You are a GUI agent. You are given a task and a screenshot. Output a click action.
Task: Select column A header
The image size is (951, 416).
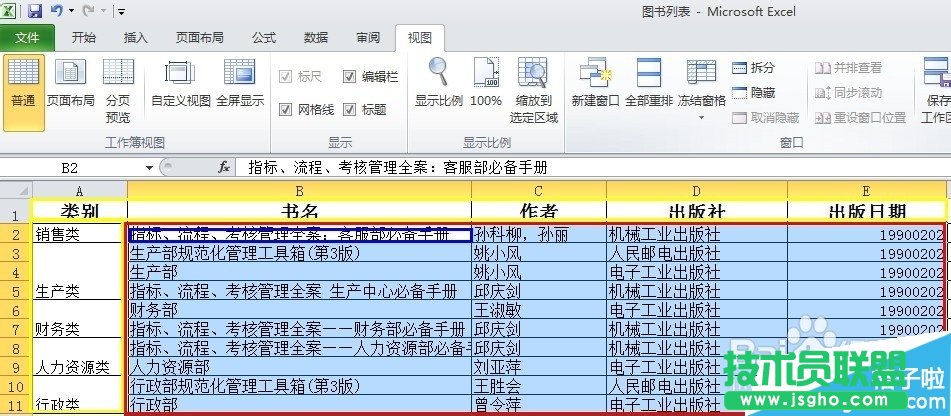(x=79, y=191)
